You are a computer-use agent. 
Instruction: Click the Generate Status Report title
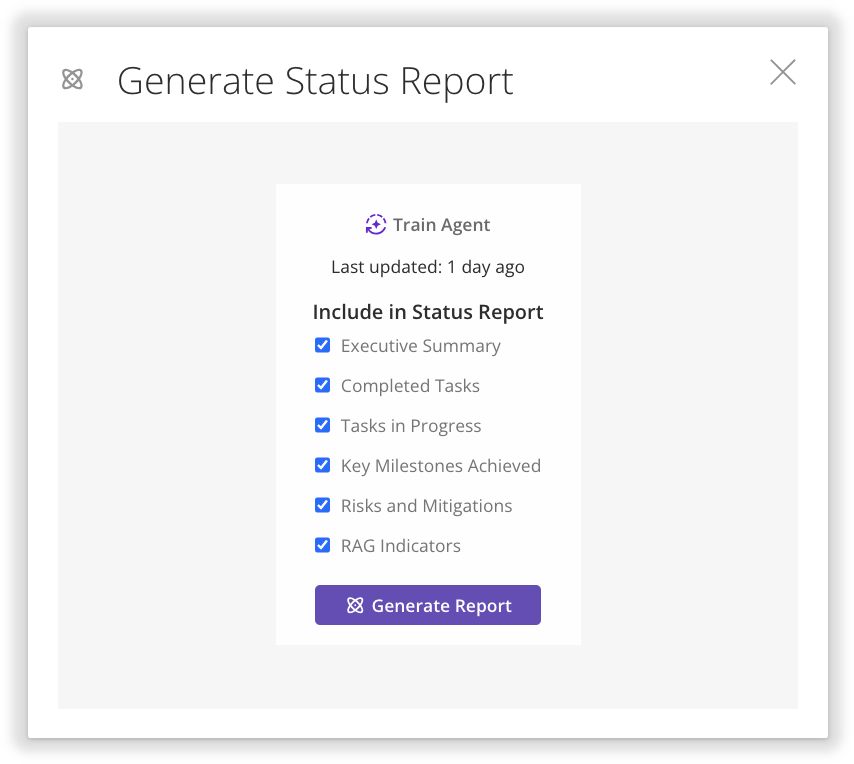pyautogui.click(x=316, y=80)
